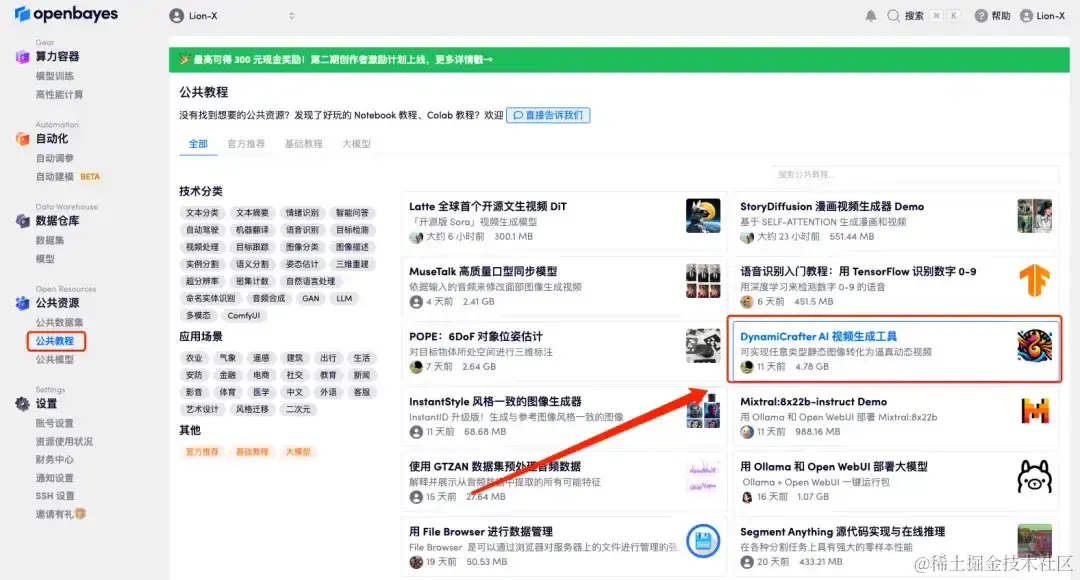Click the search magnifier icon in the header

pyautogui.click(x=893, y=16)
